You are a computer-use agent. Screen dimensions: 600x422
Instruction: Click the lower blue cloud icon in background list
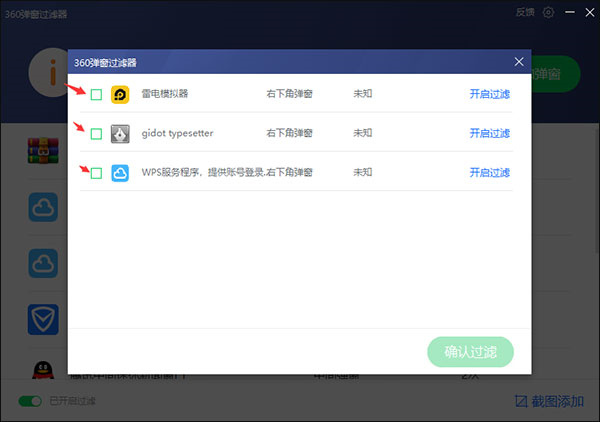(43, 263)
